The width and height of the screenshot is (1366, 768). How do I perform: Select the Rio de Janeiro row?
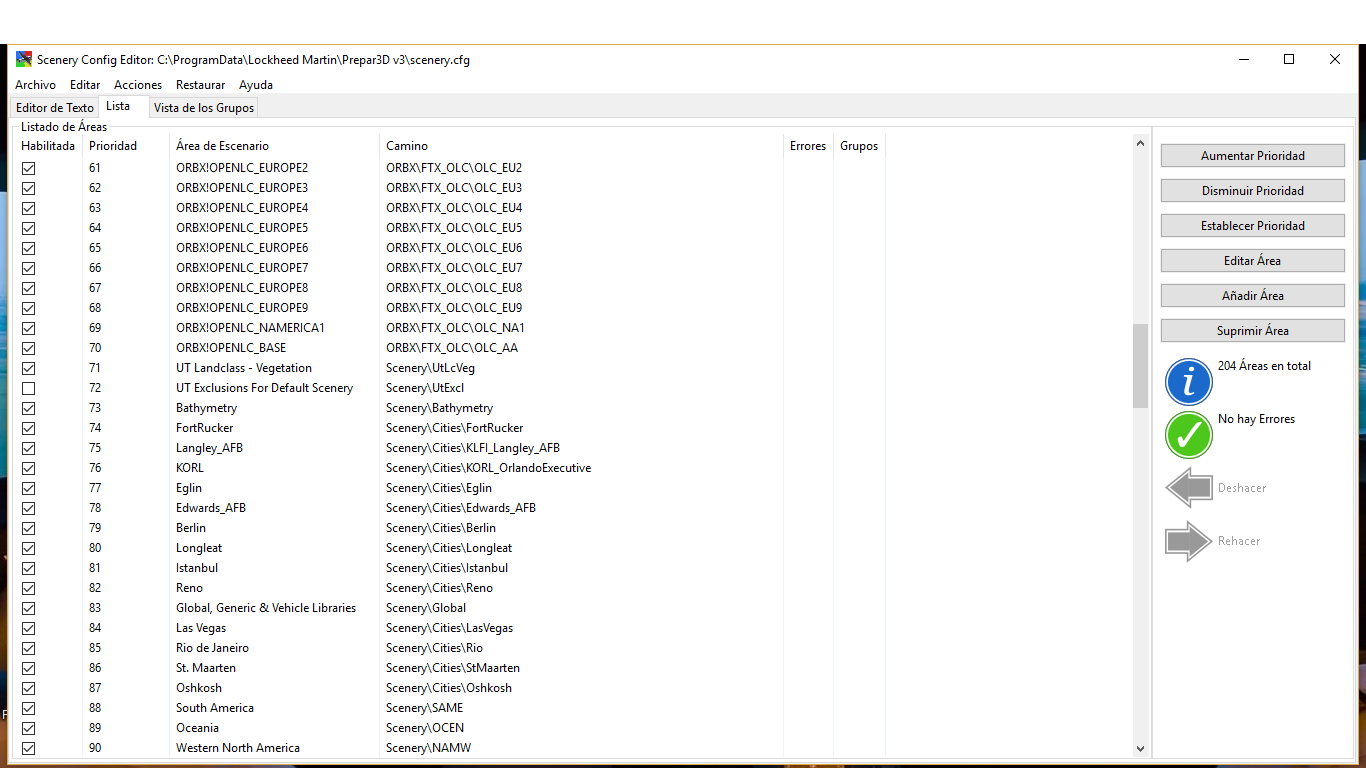212,648
